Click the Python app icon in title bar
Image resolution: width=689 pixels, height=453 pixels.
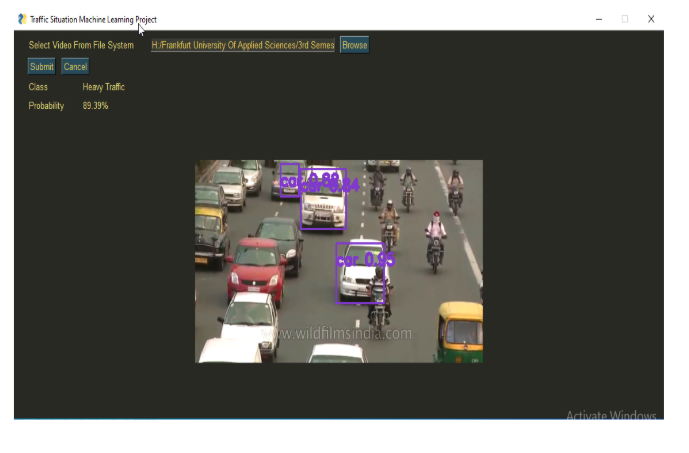(x=22, y=19)
